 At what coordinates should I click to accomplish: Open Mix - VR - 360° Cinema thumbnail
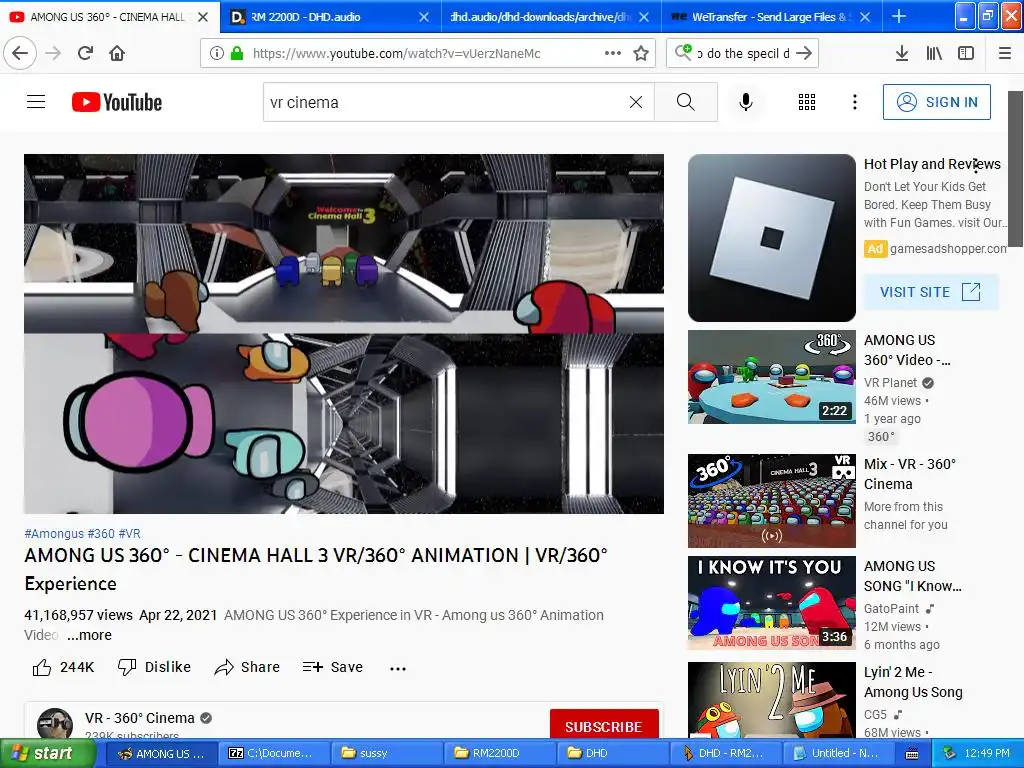[x=772, y=501]
